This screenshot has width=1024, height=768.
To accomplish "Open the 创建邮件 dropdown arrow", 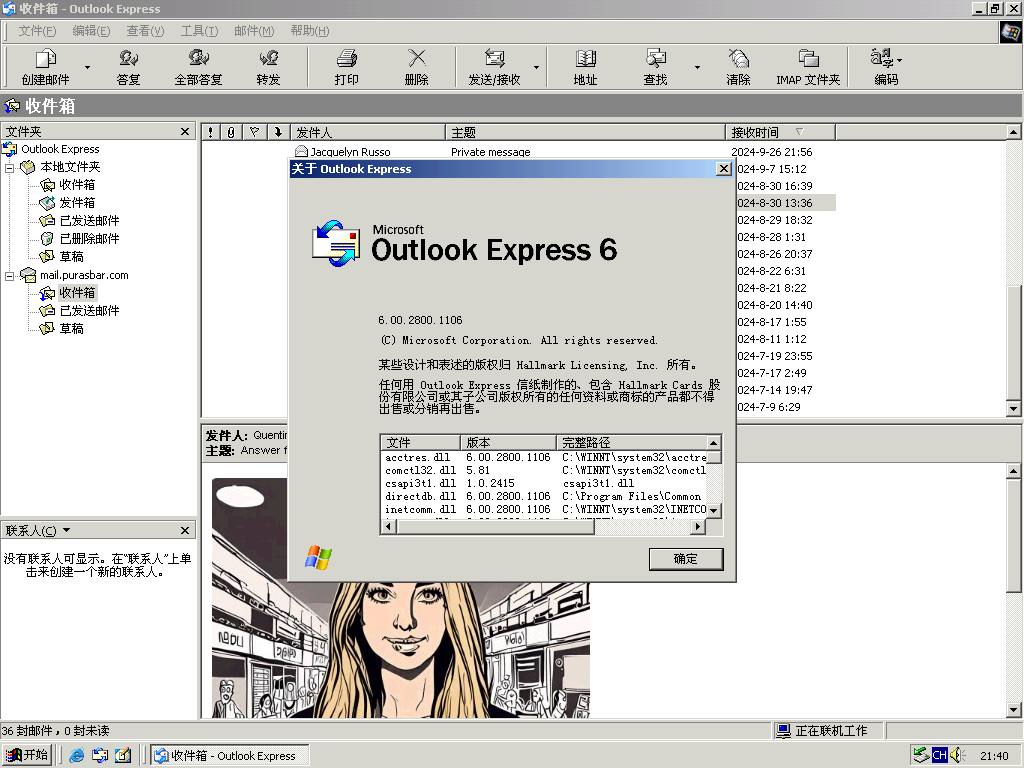I will click(x=88, y=67).
